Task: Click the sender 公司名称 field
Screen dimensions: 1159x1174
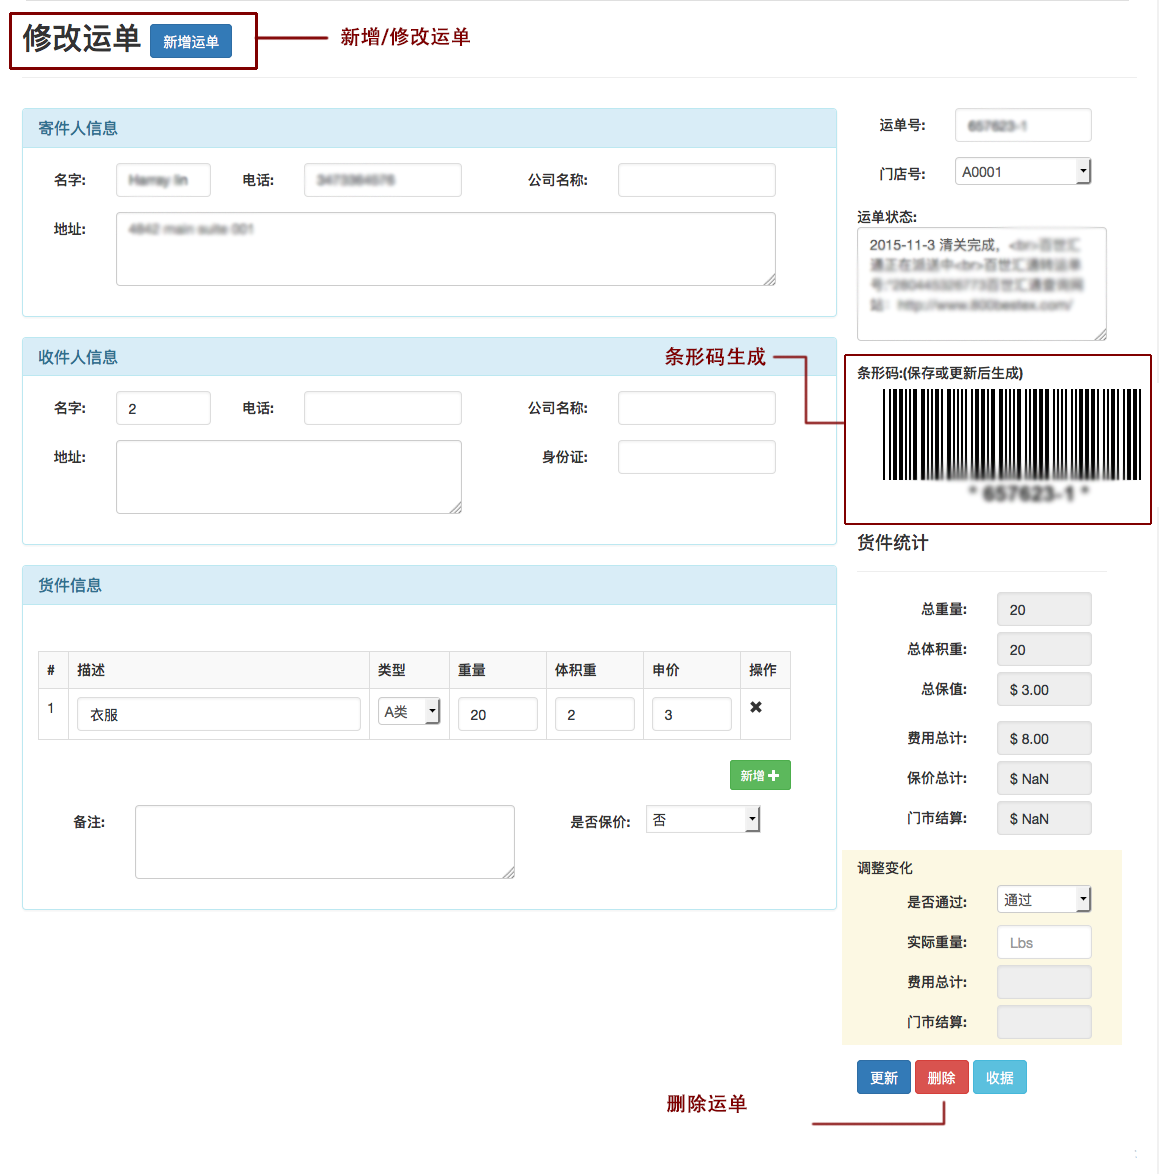Action: [696, 180]
